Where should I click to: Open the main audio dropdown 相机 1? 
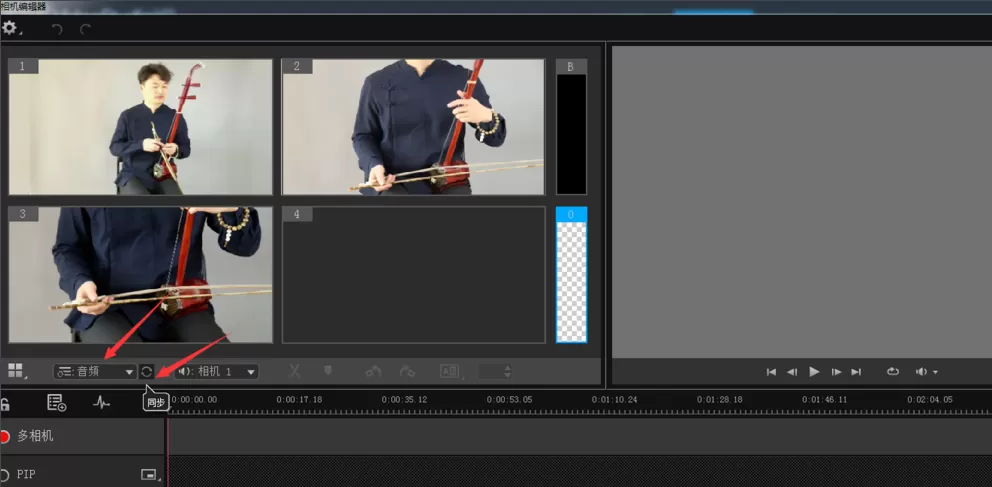[216, 371]
